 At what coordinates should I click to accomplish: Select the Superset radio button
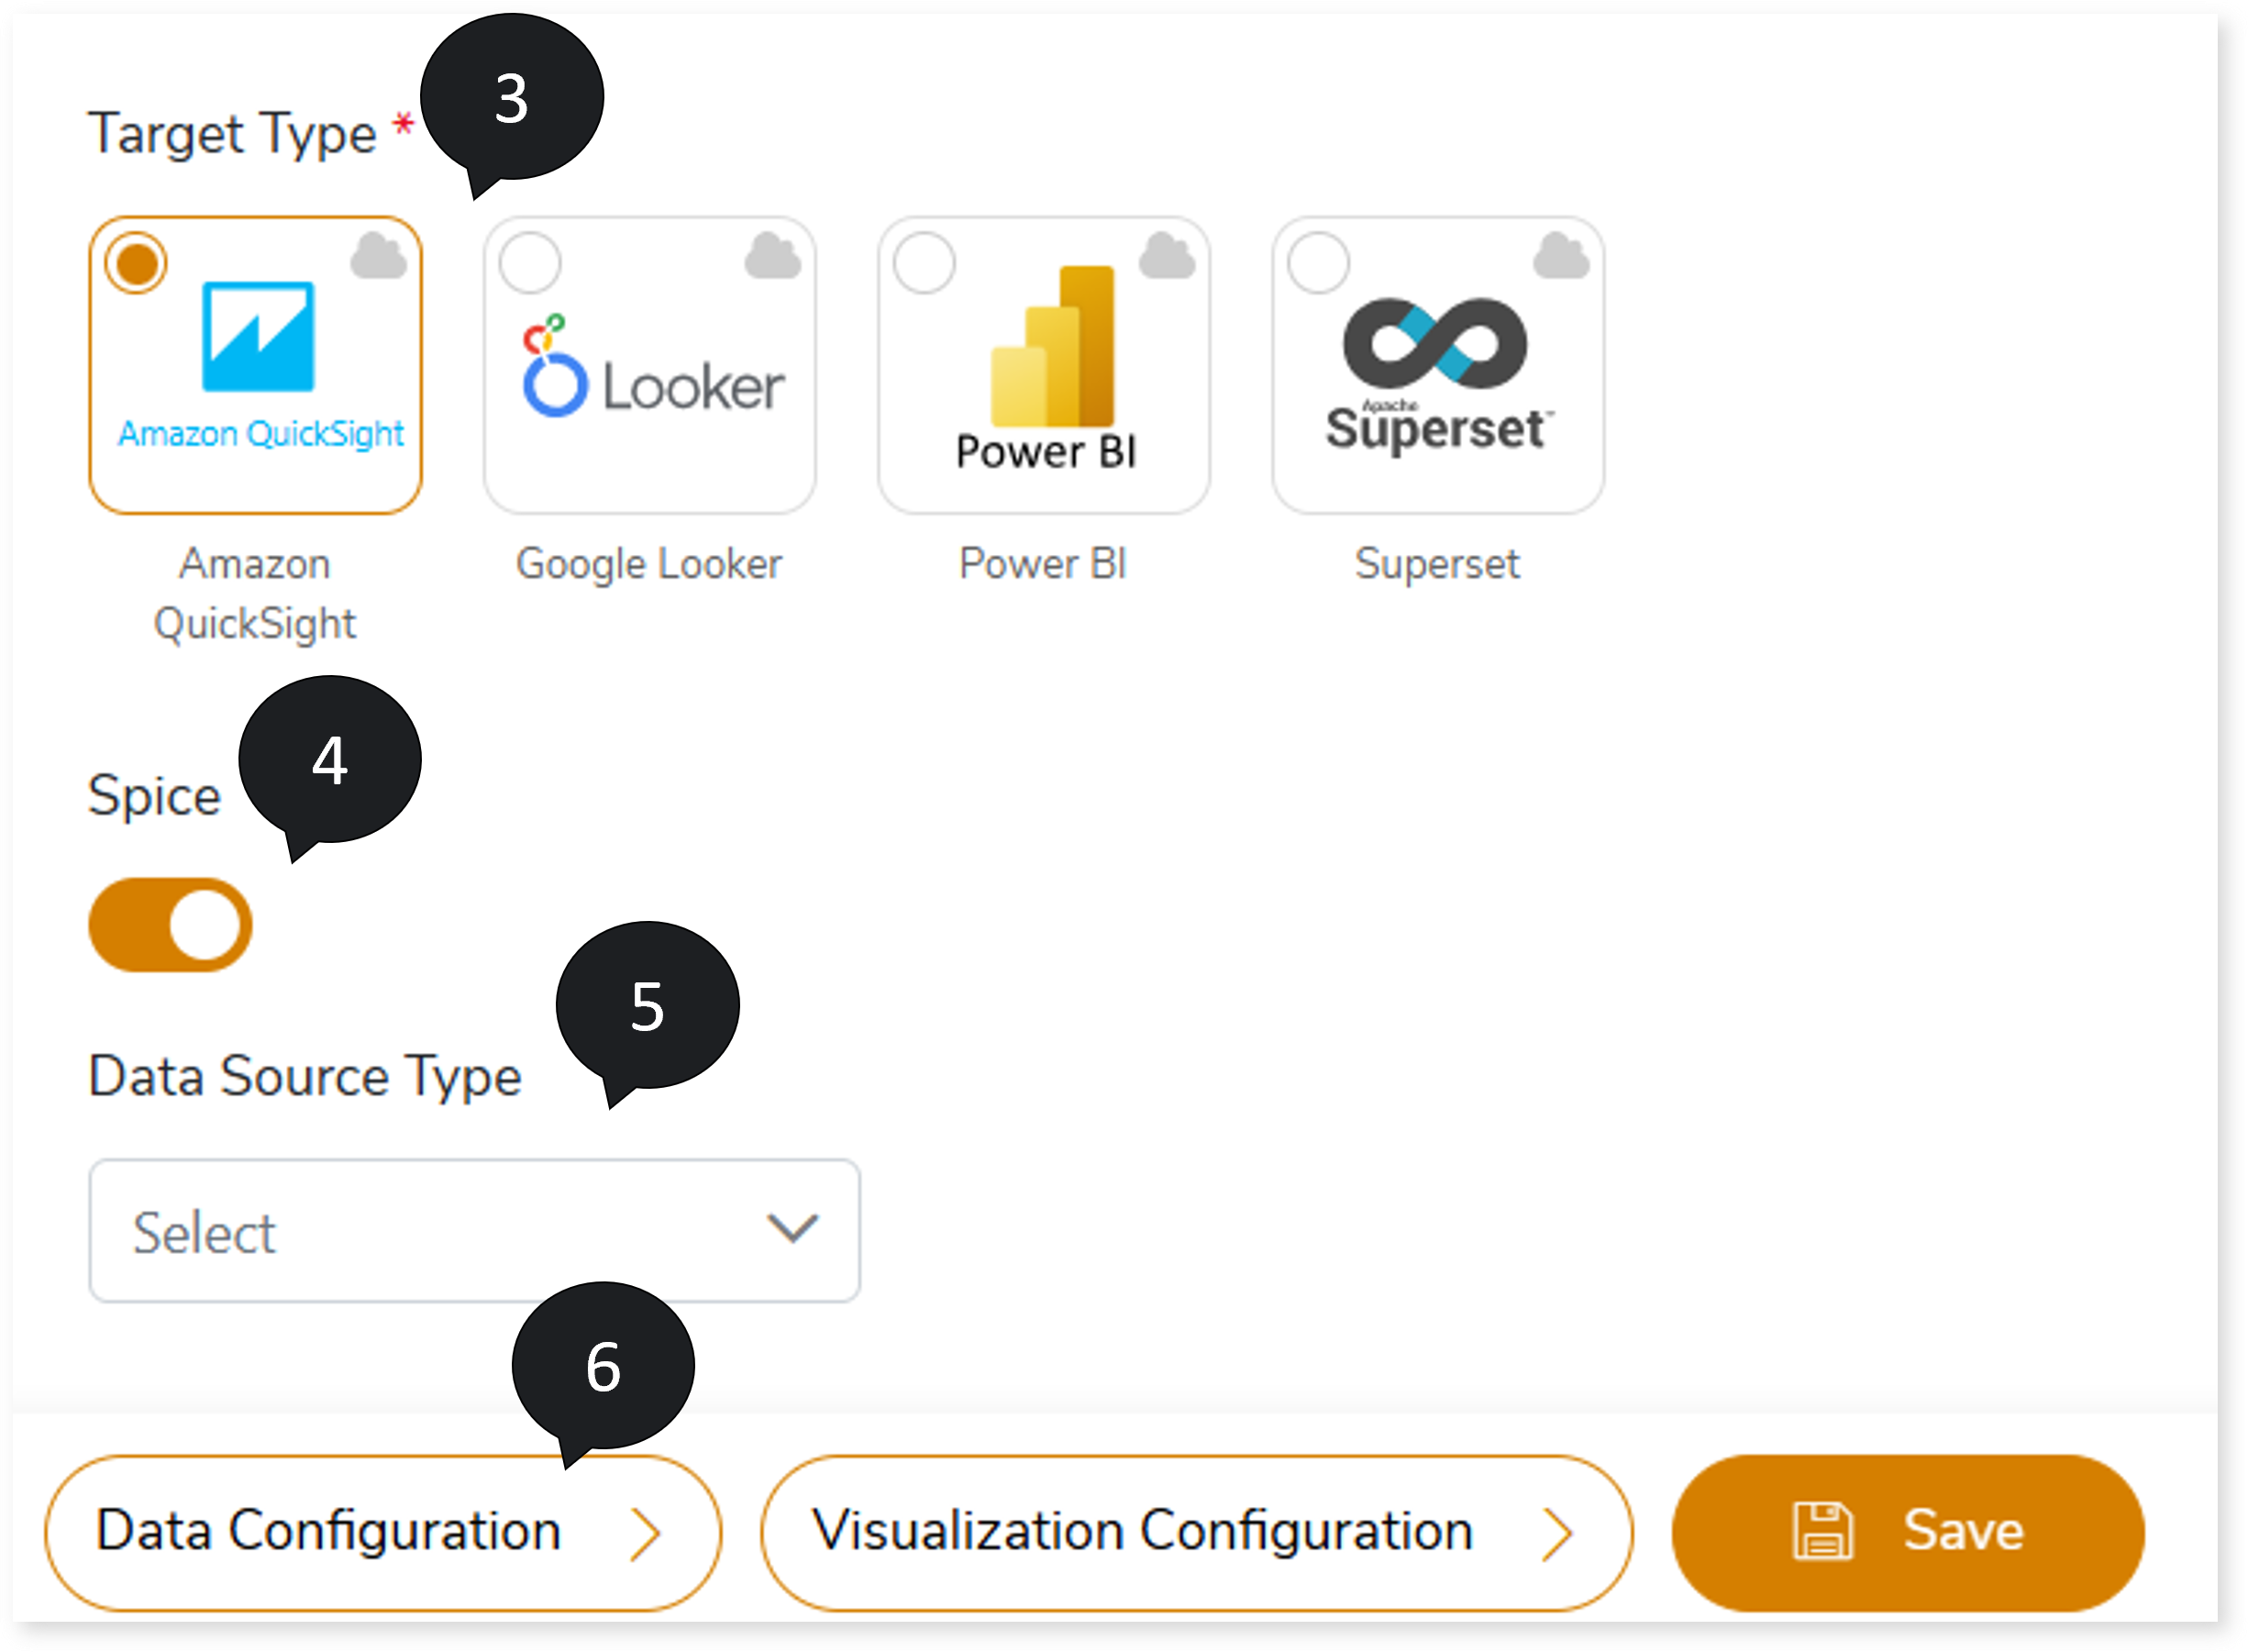coord(1318,263)
